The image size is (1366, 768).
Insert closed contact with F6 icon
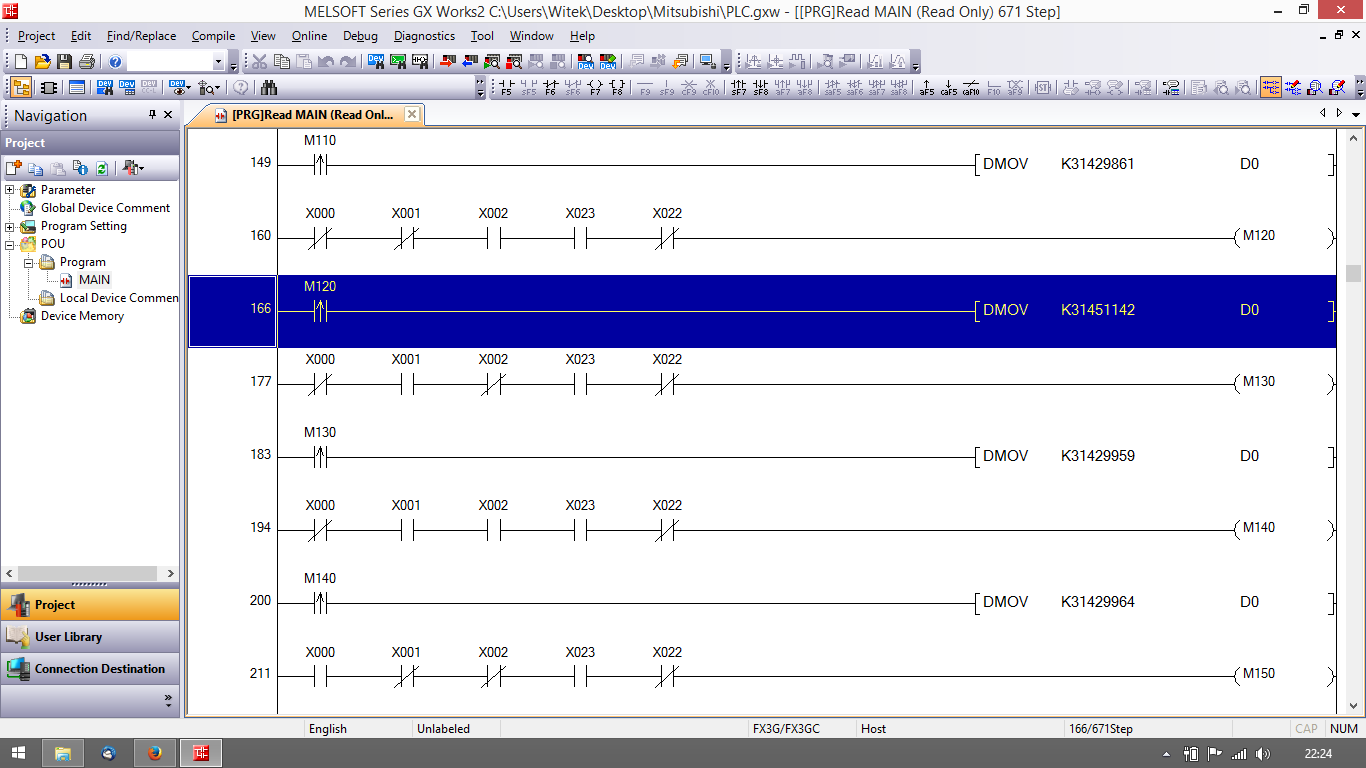tap(550, 88)
